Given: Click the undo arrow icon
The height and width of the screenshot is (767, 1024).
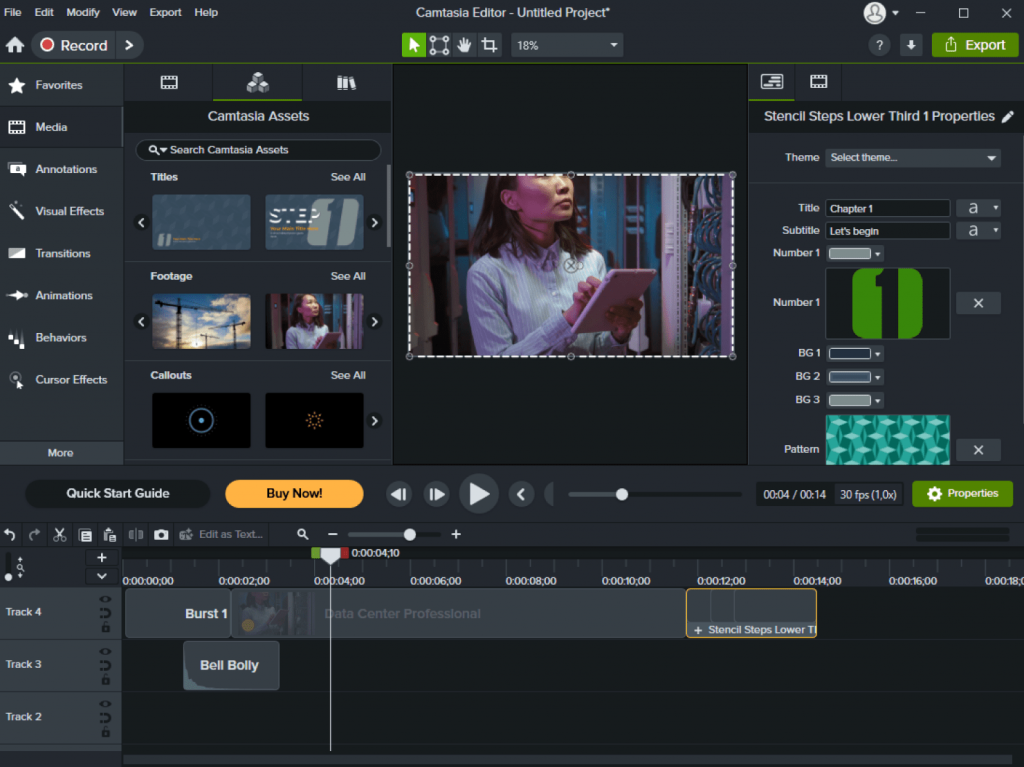Looking at the screenshot, I should click(10, 535).
